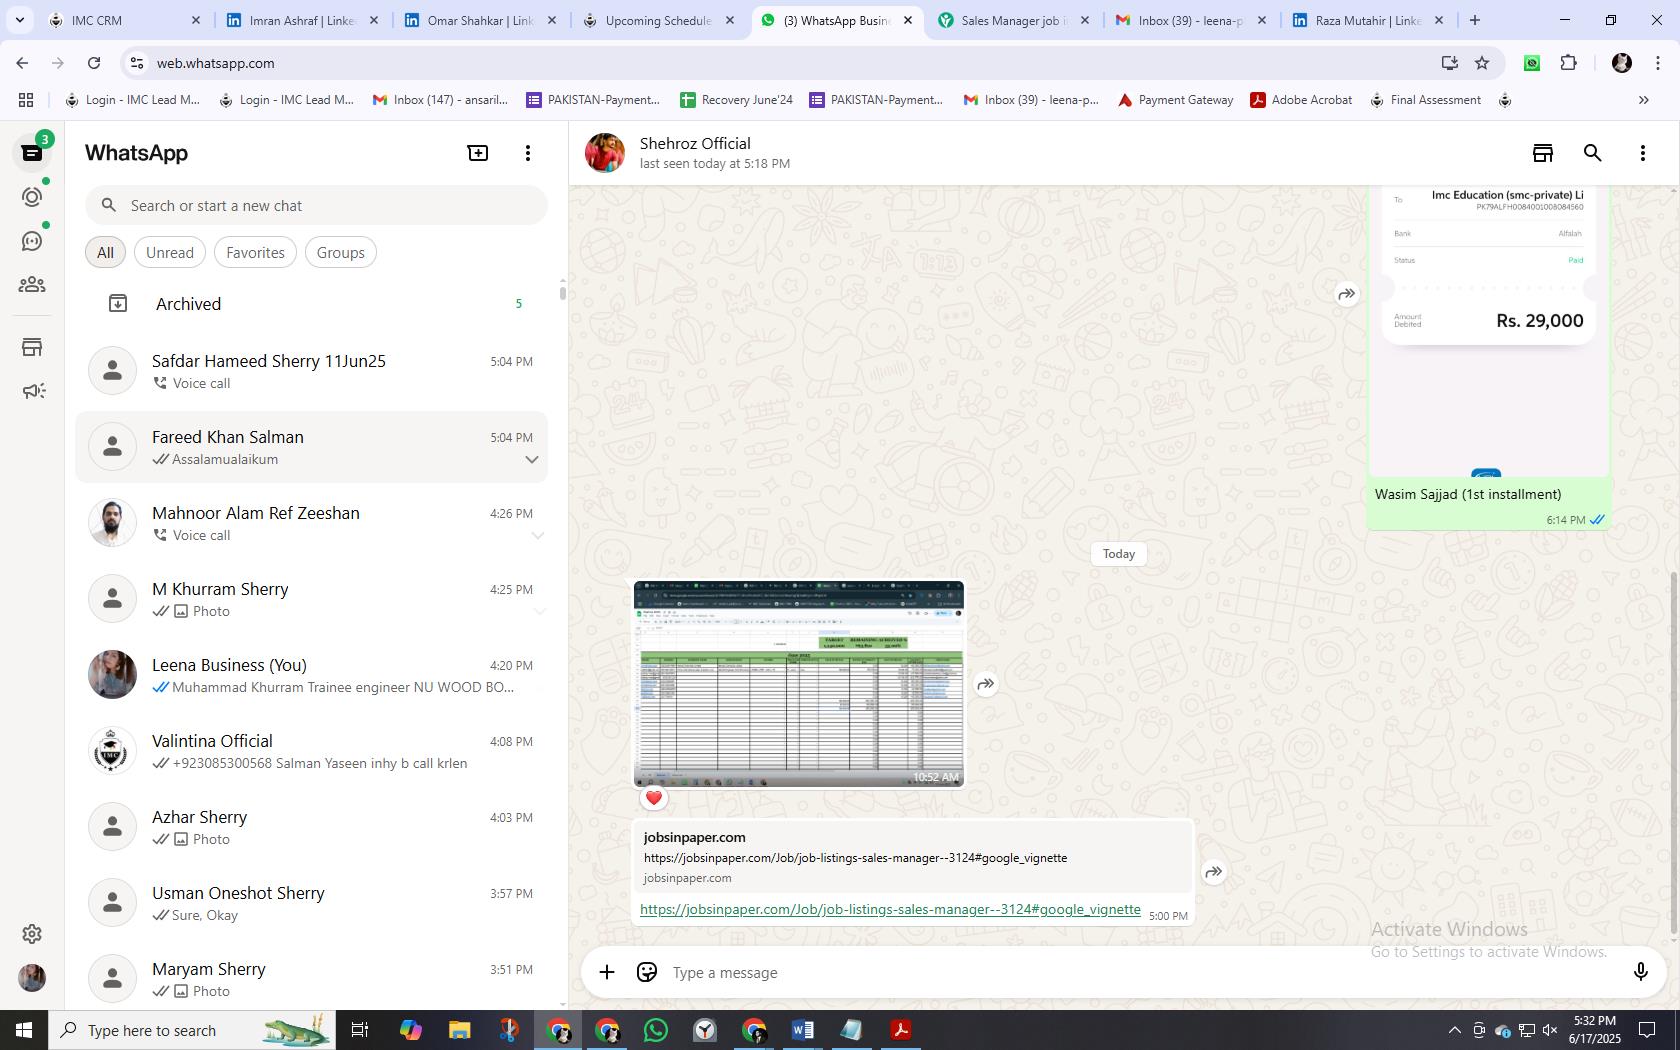This screenshot has width=1680, height=1050.
Task: Select the Groups chat filter
Action: (x=341, y=252)
